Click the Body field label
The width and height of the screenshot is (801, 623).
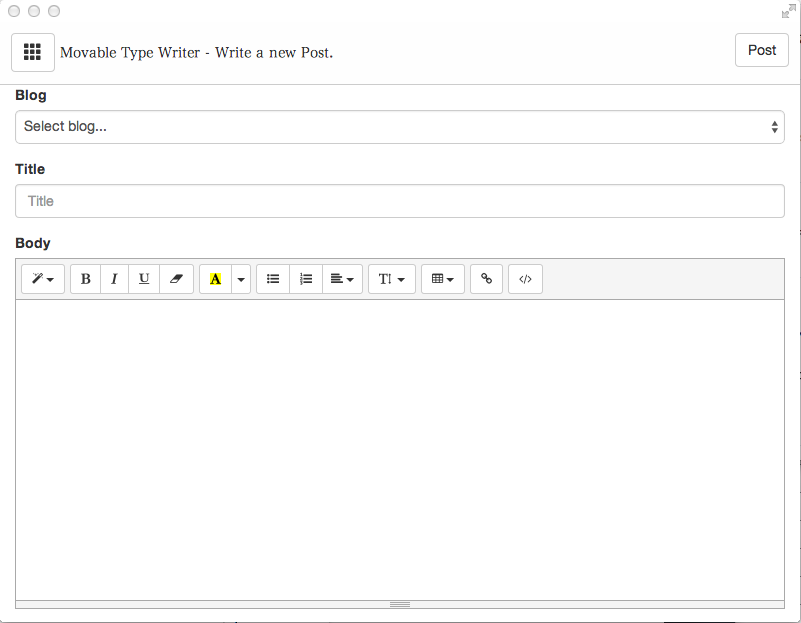pyautogui.click(x=33, y=243)
